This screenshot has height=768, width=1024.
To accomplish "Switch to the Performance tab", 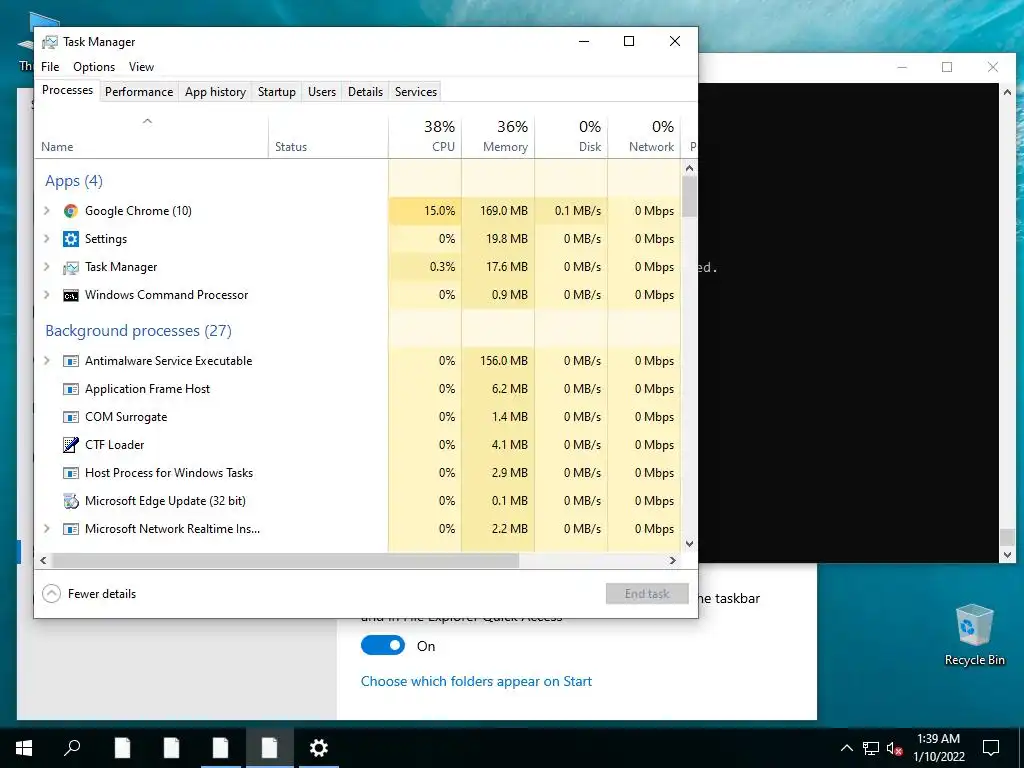I will pos(139,92).
